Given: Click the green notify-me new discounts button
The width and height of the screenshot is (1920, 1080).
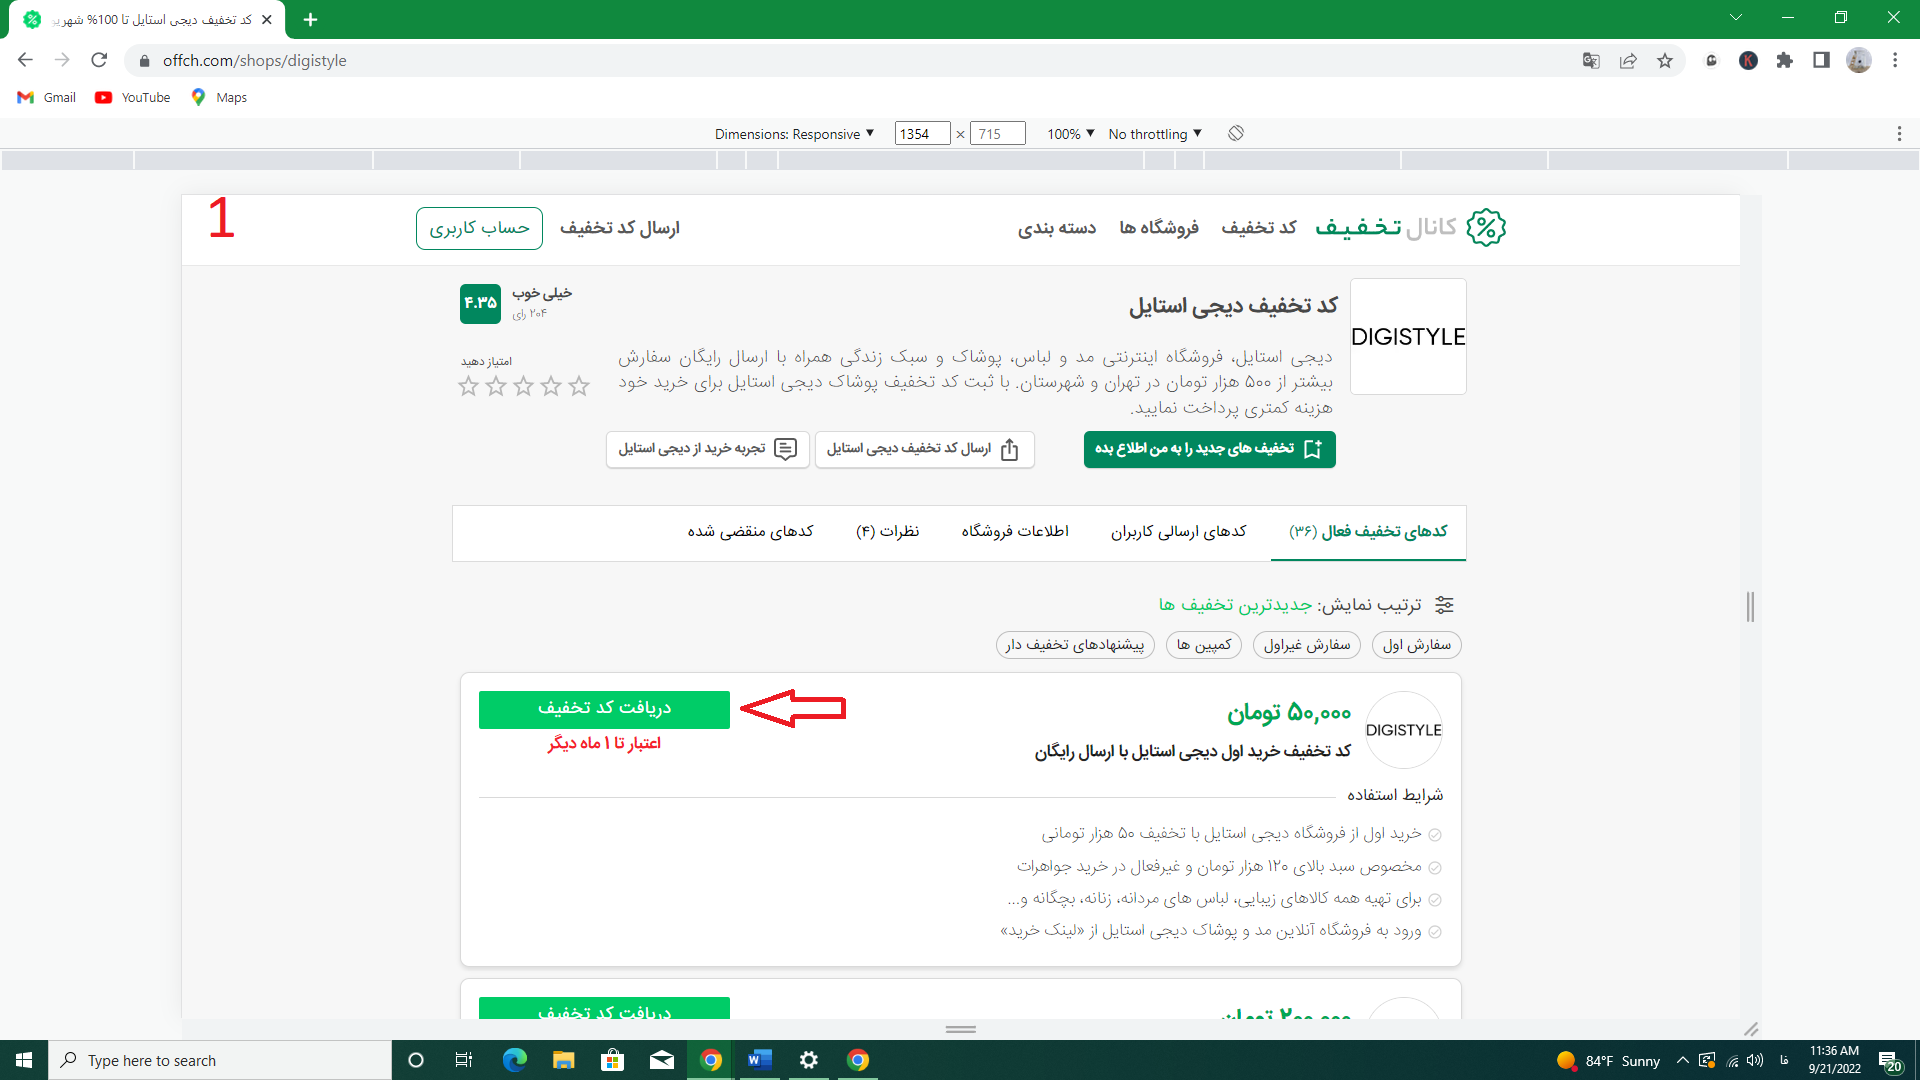Looking at the screenshot, I should [1209, 449].
